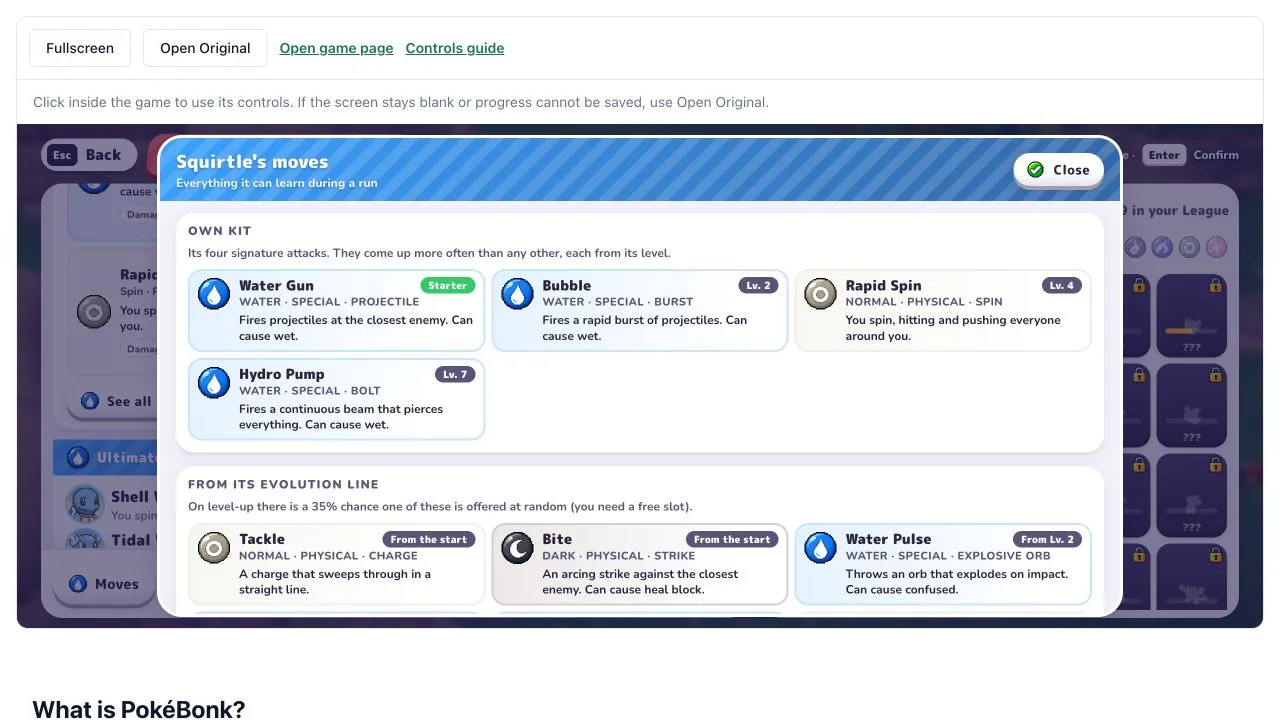Select the gray normal type filter icon in League panel
The height and width of the screenshot is (720, 1280).
(x=1189, y=247)
